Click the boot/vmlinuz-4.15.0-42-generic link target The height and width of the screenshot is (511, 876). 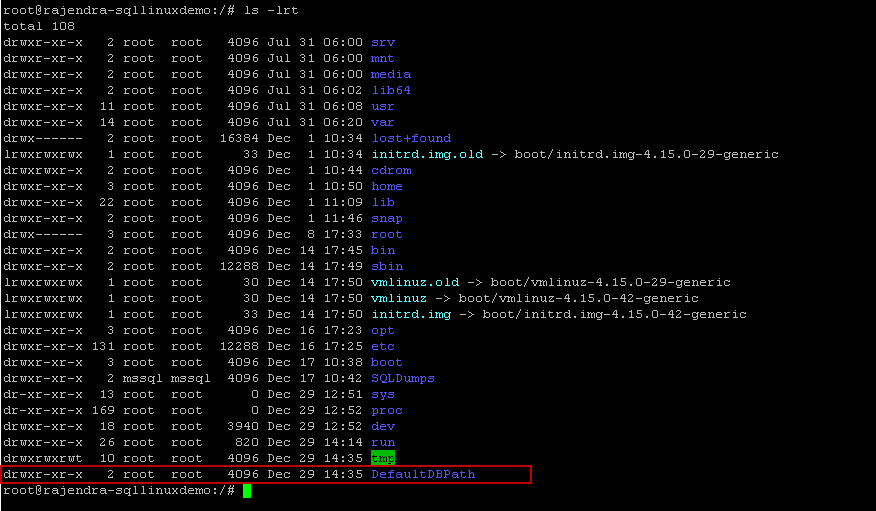pyautogui.click(x=579, y=299)
